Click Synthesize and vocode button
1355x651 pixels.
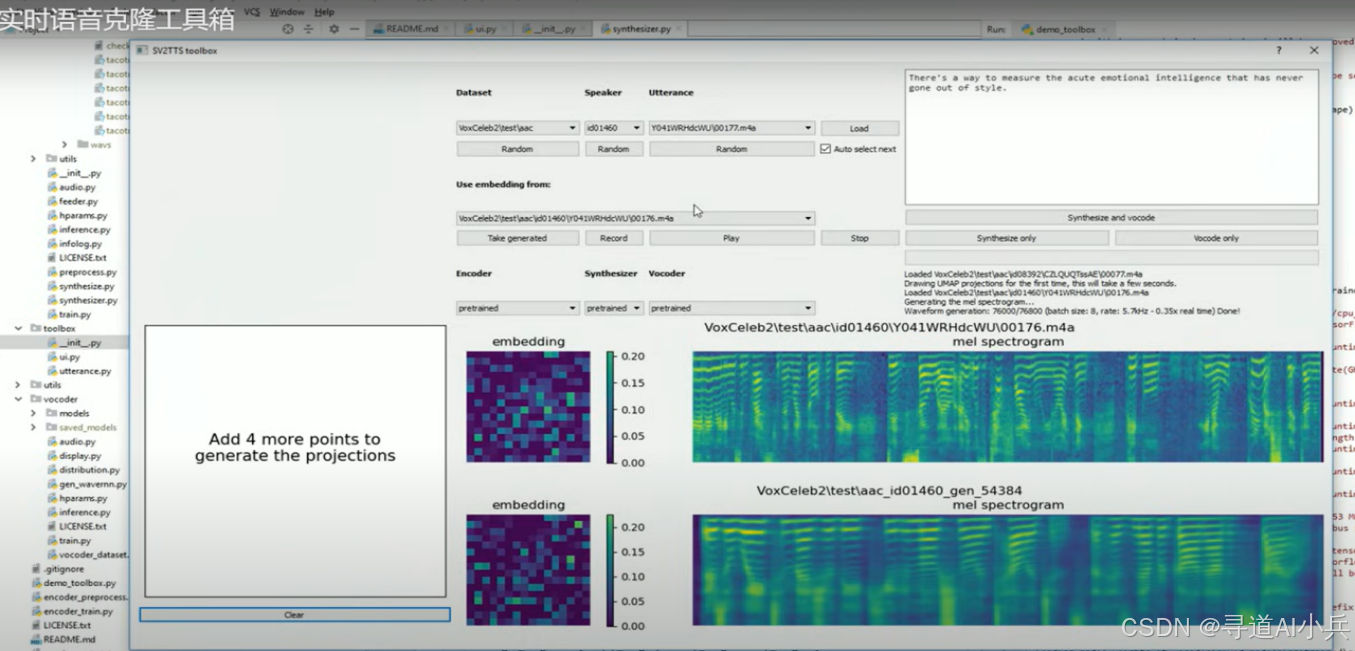point(1111,217)
